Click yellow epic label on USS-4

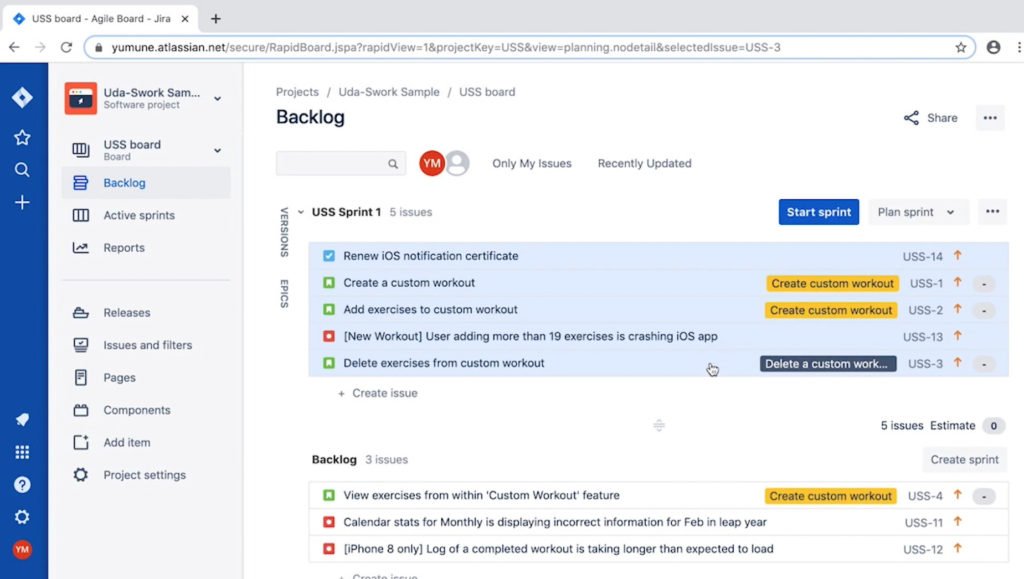[x=830, y=496]
